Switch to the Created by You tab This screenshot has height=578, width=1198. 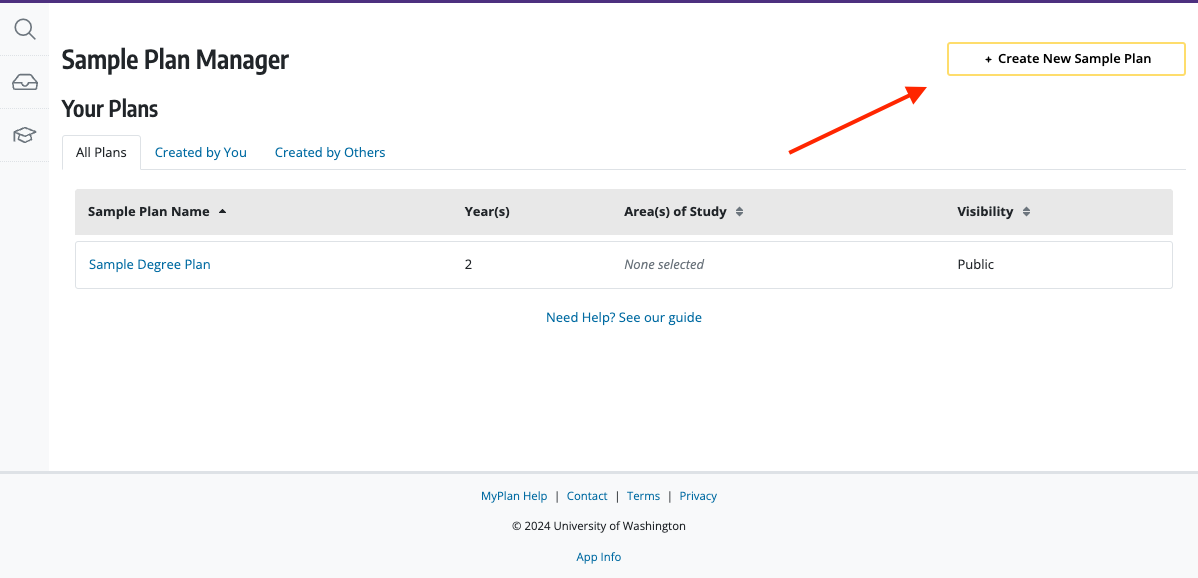tap(200, 153)
